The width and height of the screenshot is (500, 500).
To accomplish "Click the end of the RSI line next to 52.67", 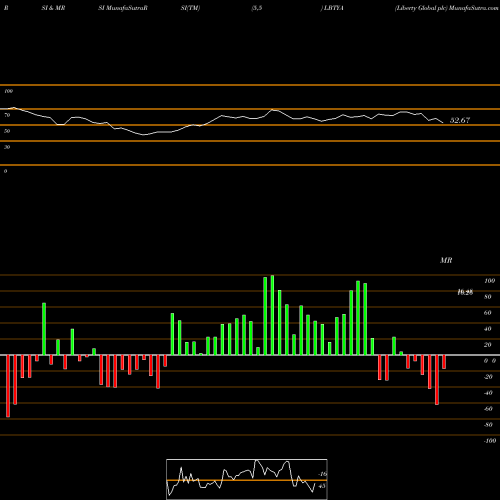I will 442,123.
